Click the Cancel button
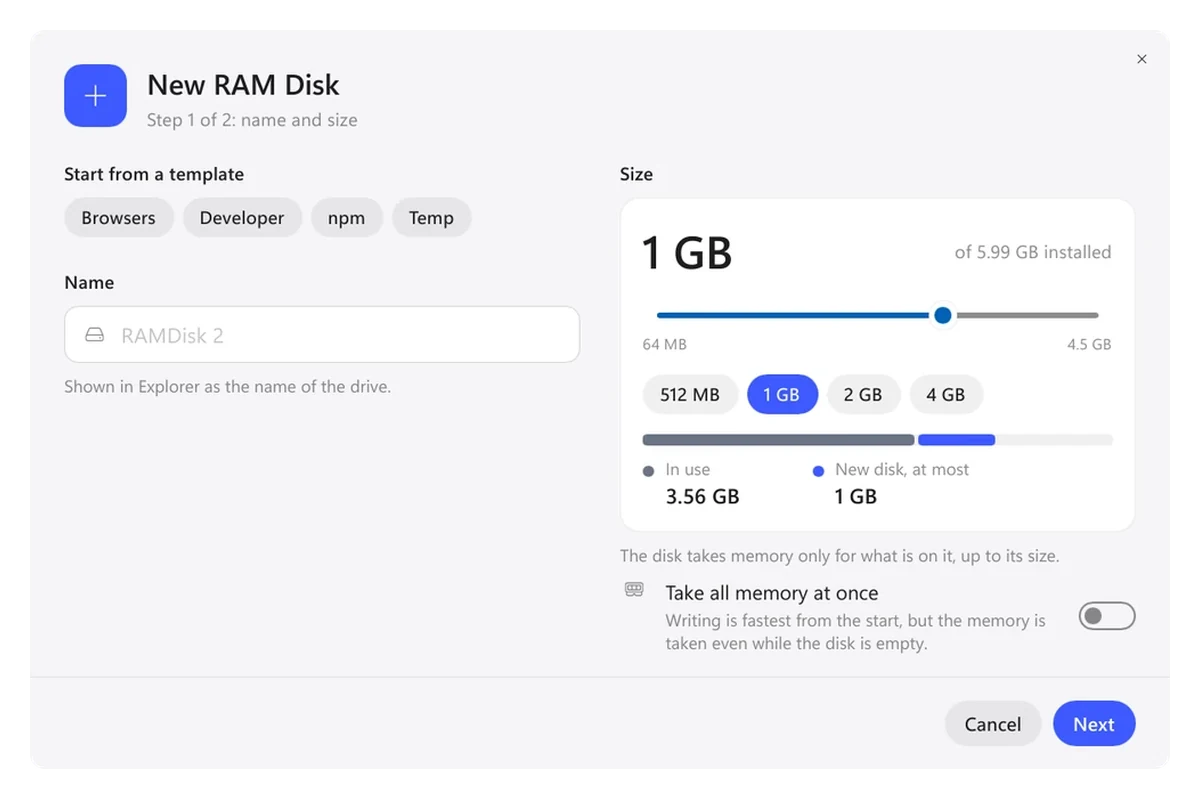The width and height of the screenshot is (1200, 800). [x=993, y=724]
